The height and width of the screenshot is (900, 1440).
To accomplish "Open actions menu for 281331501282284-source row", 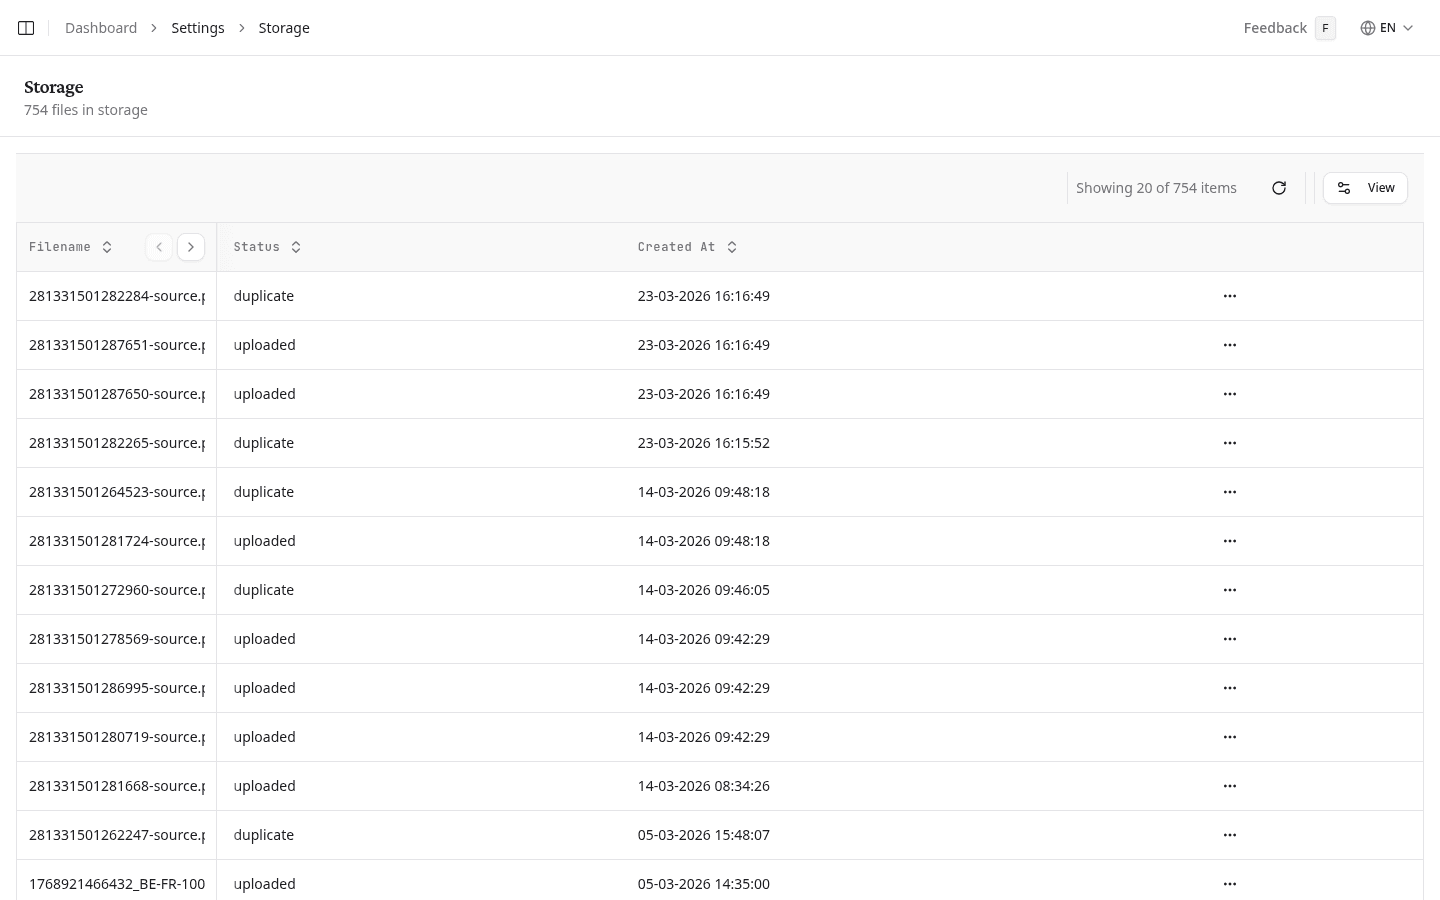I will [x=1230, y=296].
